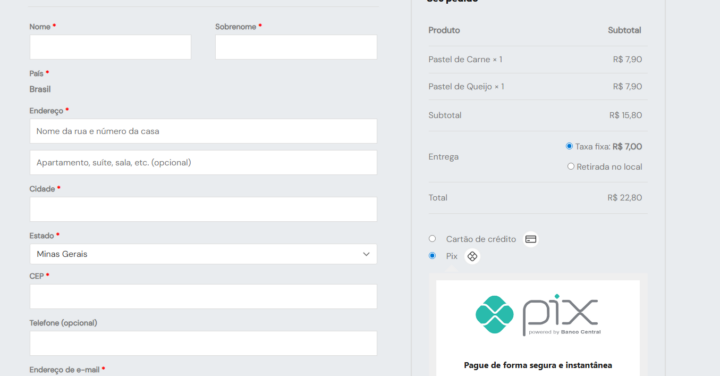Click the credit card icon

531,239
